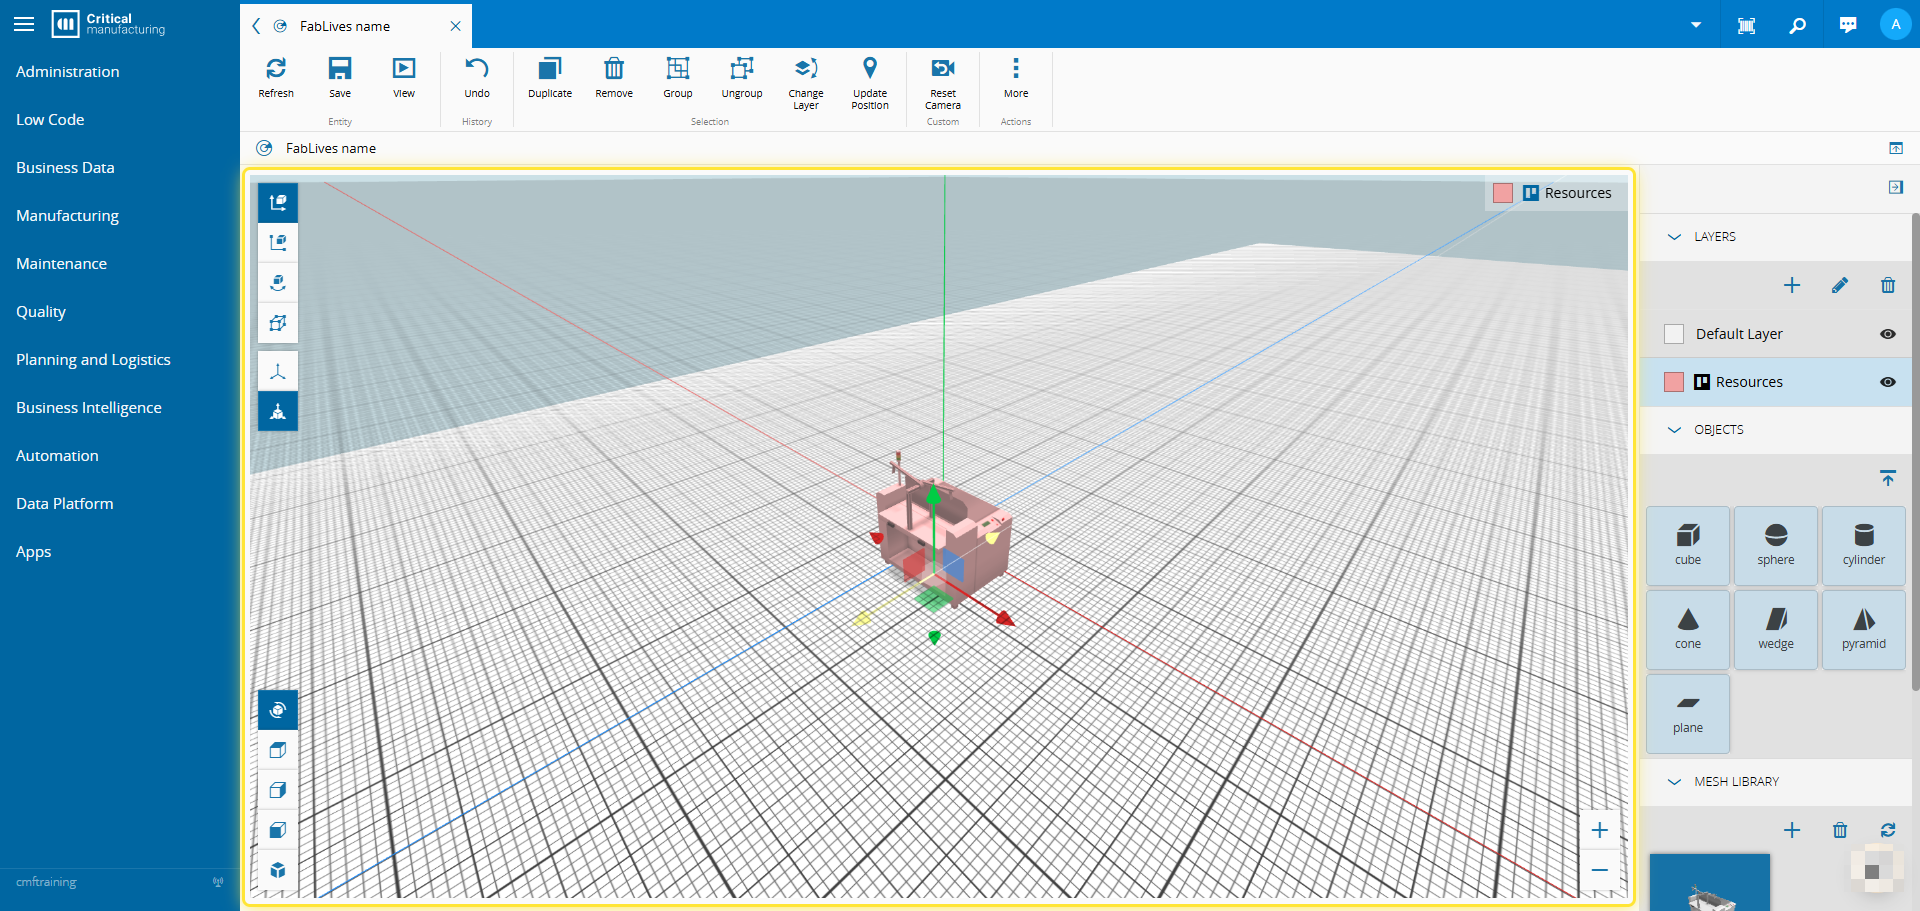
Task: Click the Undo icon
Action: 477,69
